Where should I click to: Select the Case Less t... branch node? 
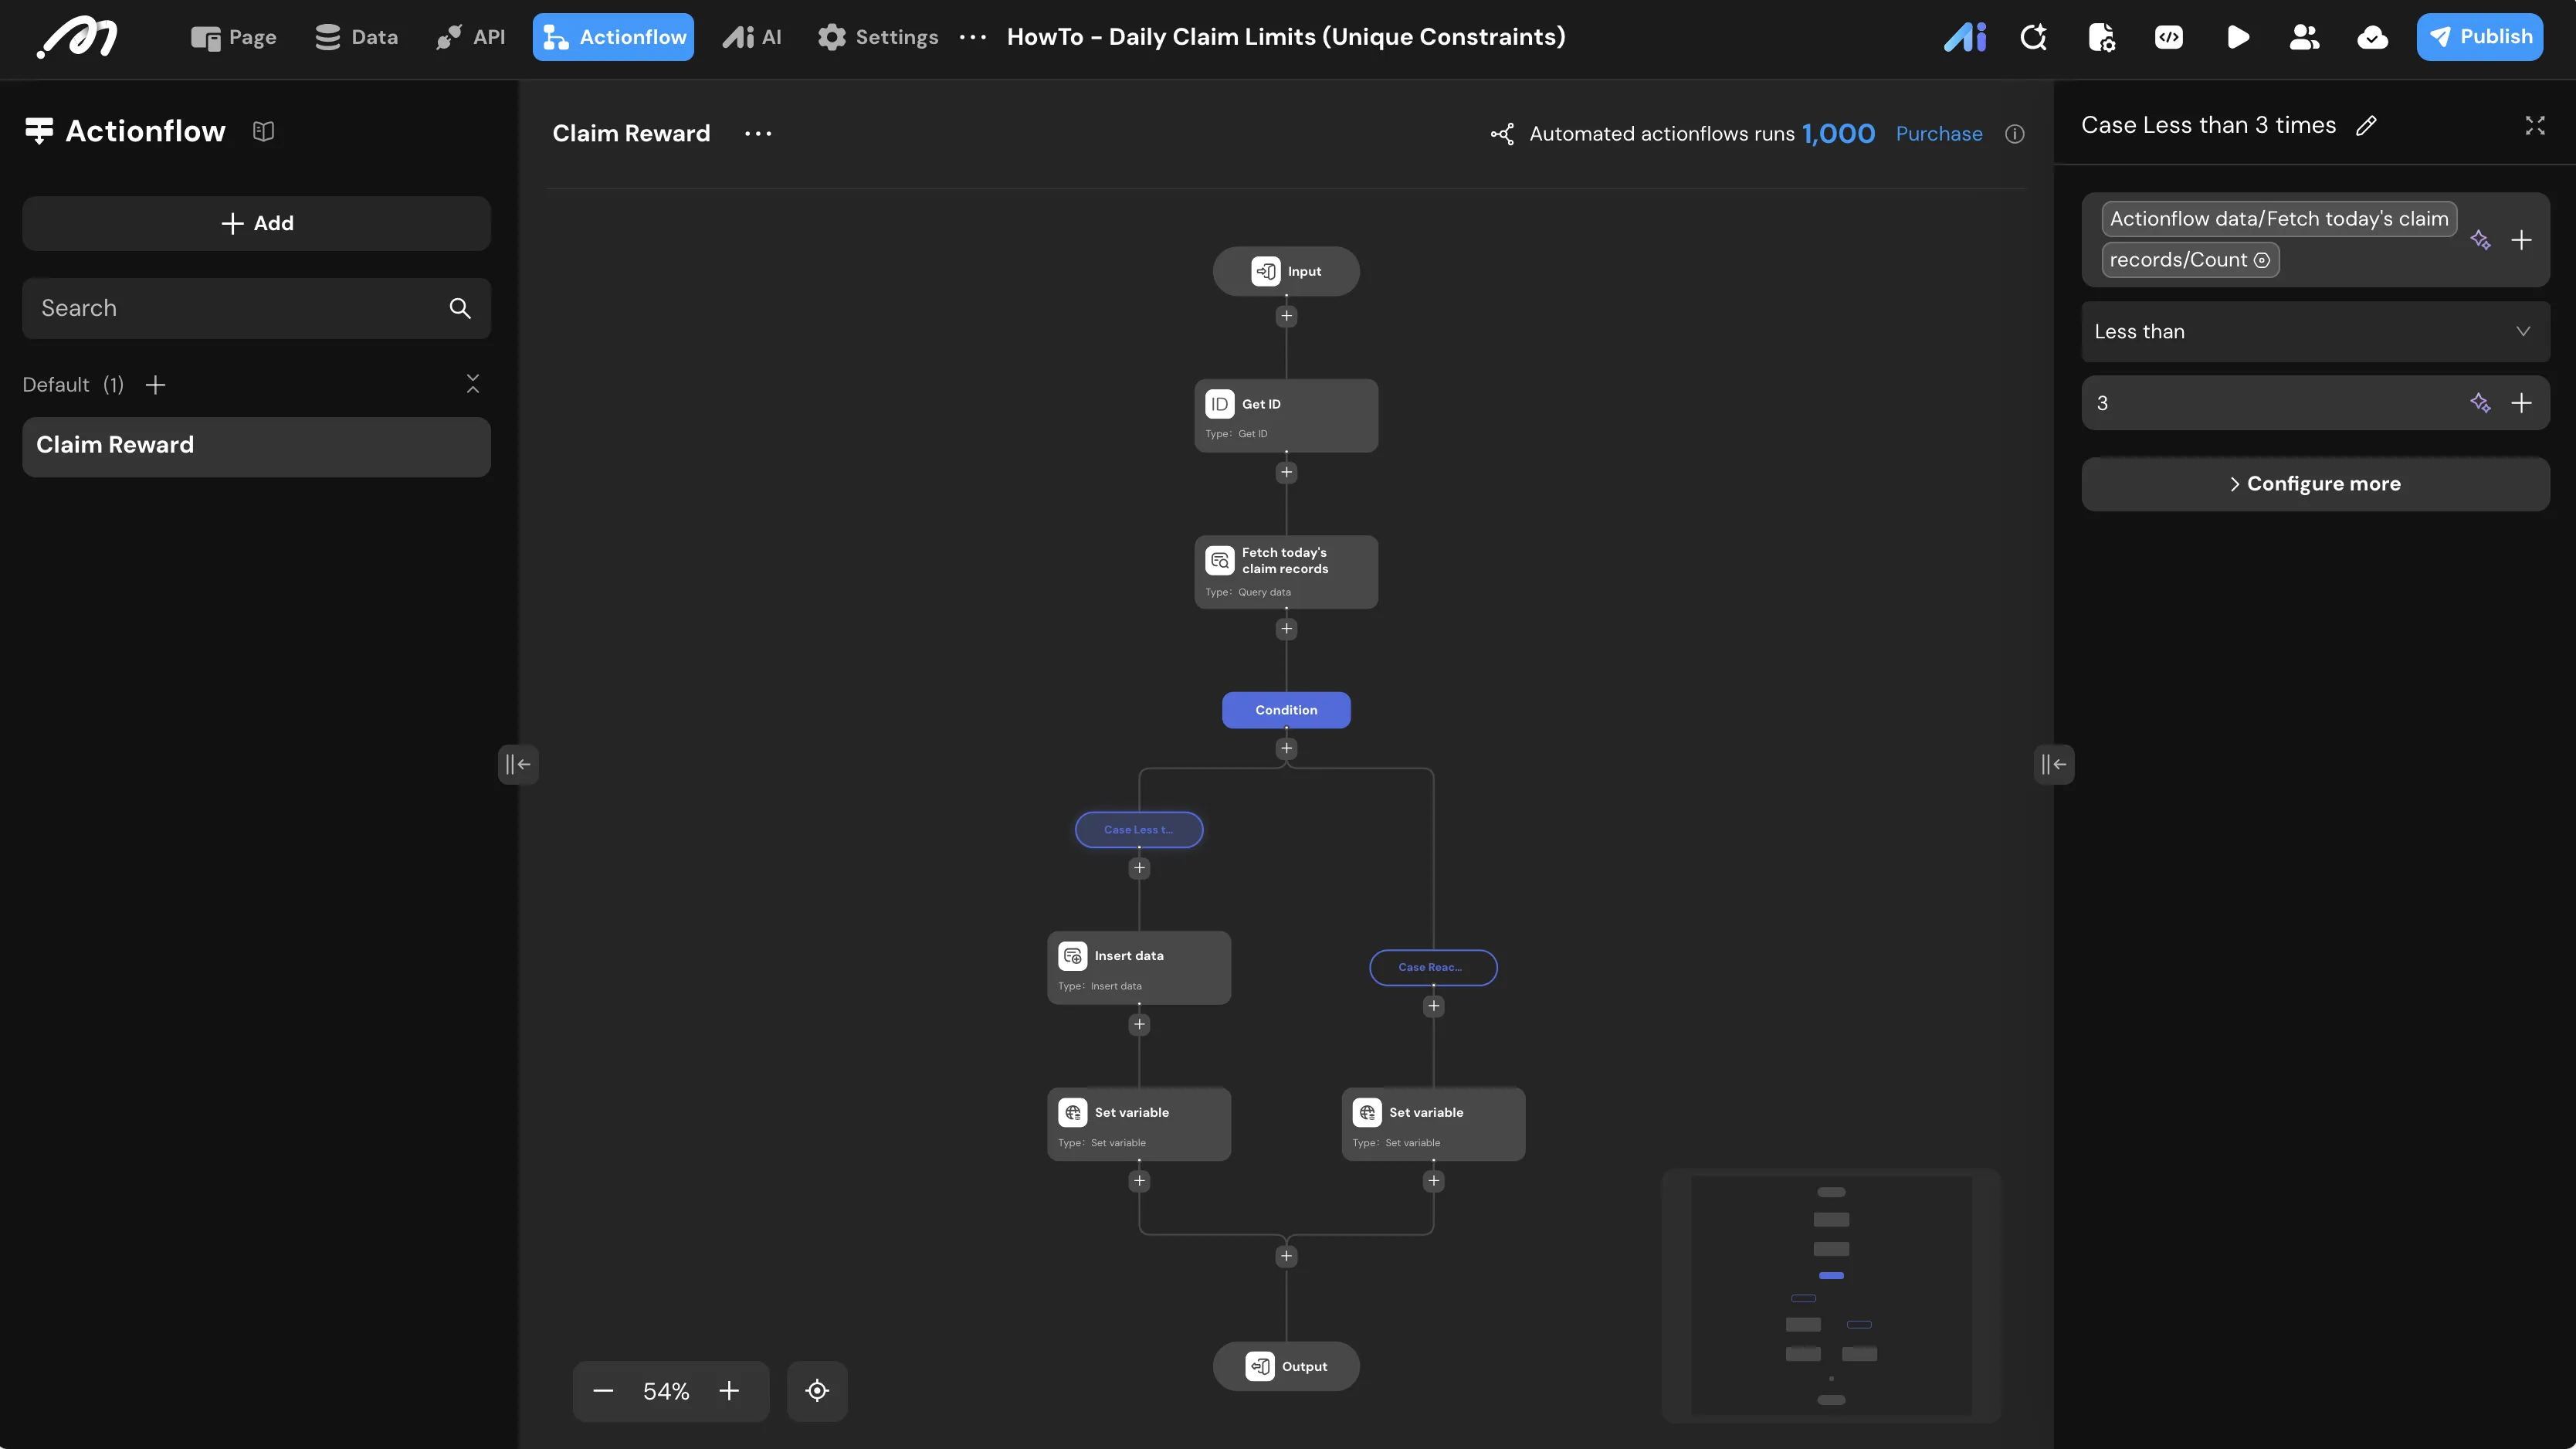tap(1139, 829)
